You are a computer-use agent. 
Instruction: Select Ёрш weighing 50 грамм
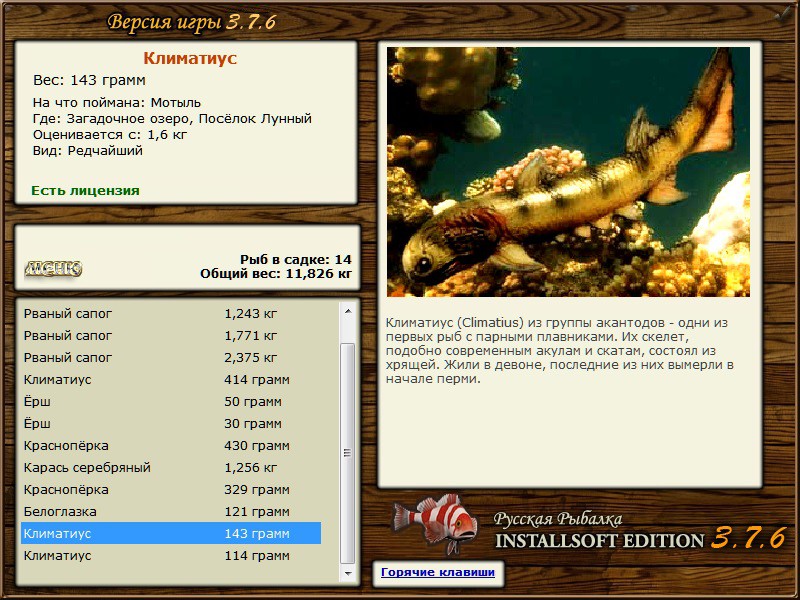point(171,402)
